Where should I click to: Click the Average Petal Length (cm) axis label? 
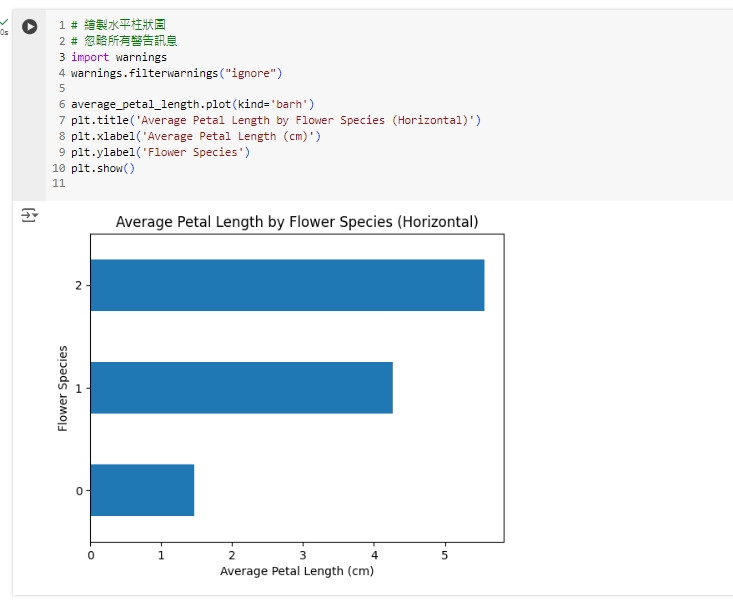pyautogui.click(x=296, y=571)
